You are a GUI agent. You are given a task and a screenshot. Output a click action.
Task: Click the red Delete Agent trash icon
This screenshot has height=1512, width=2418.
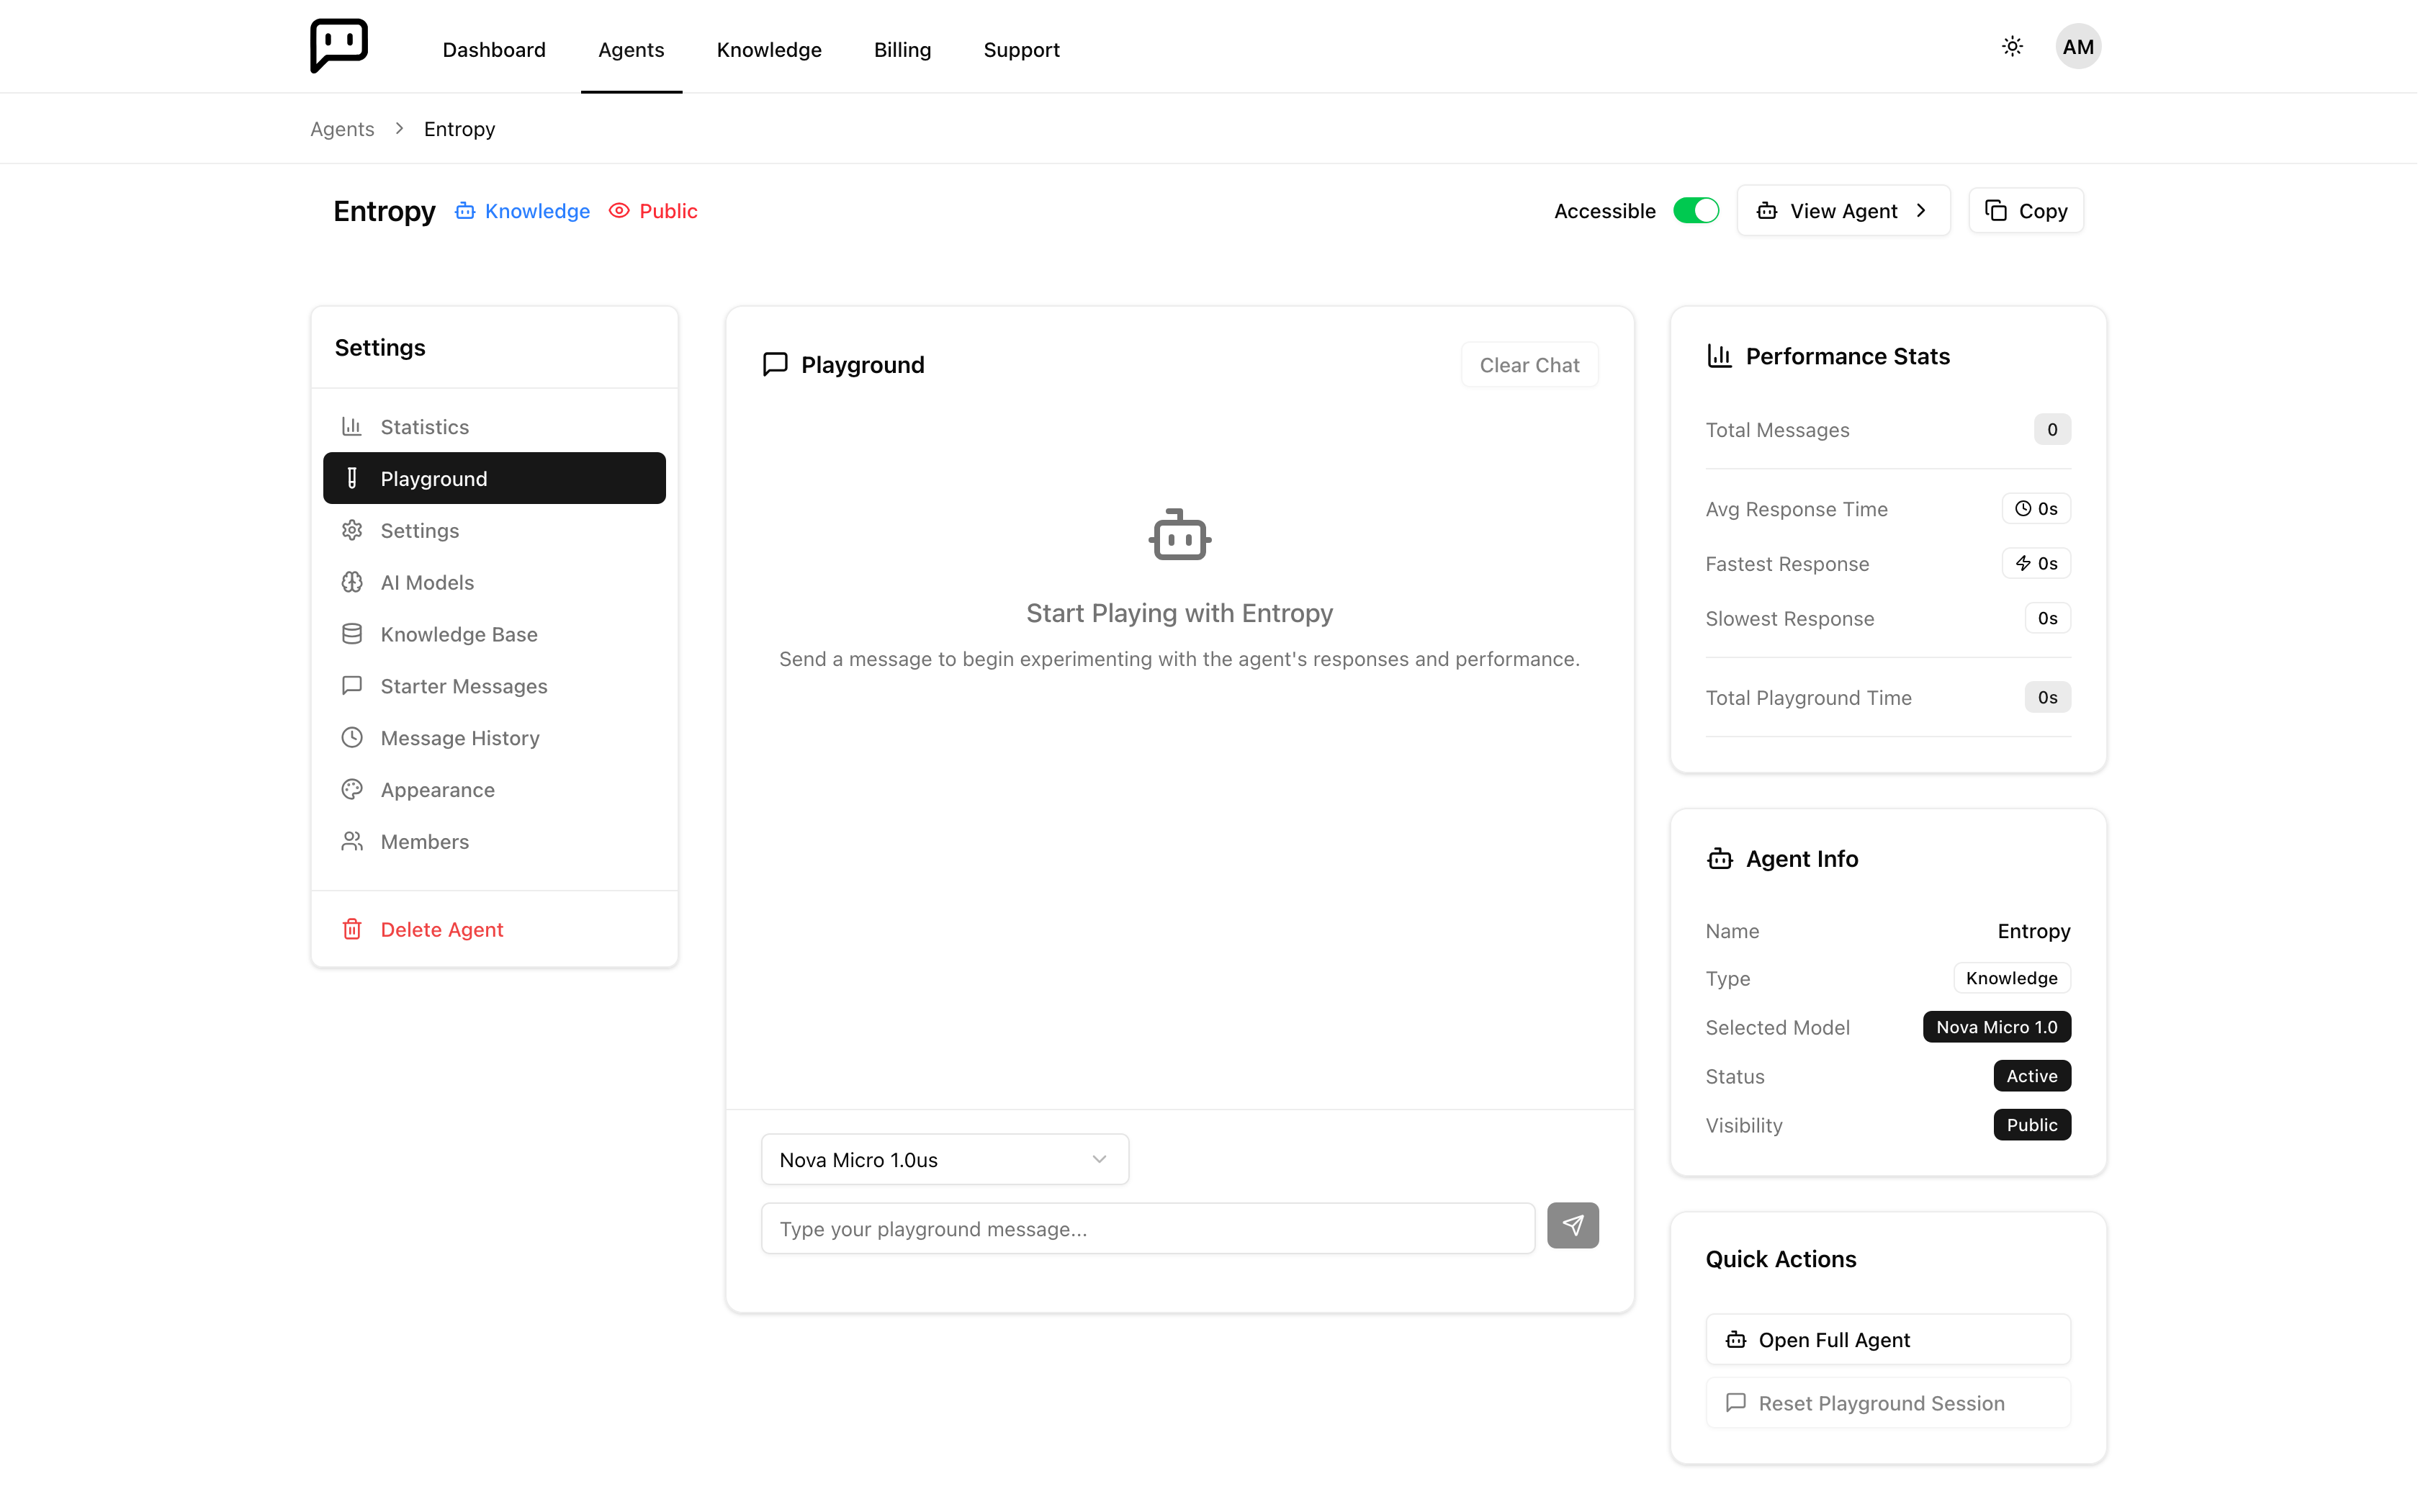pos(352,930)
